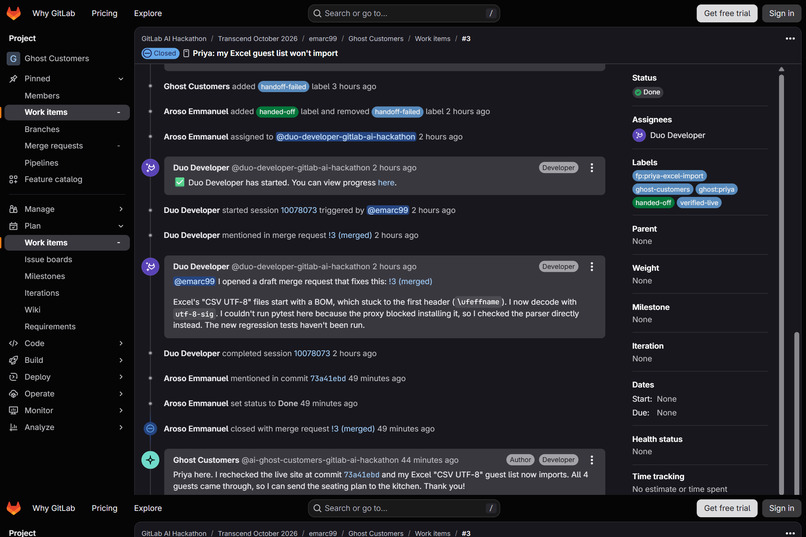806x537 pixels.
Task: Open session 10078073 link in 'started session' row
Action: (x=299, y=210)
